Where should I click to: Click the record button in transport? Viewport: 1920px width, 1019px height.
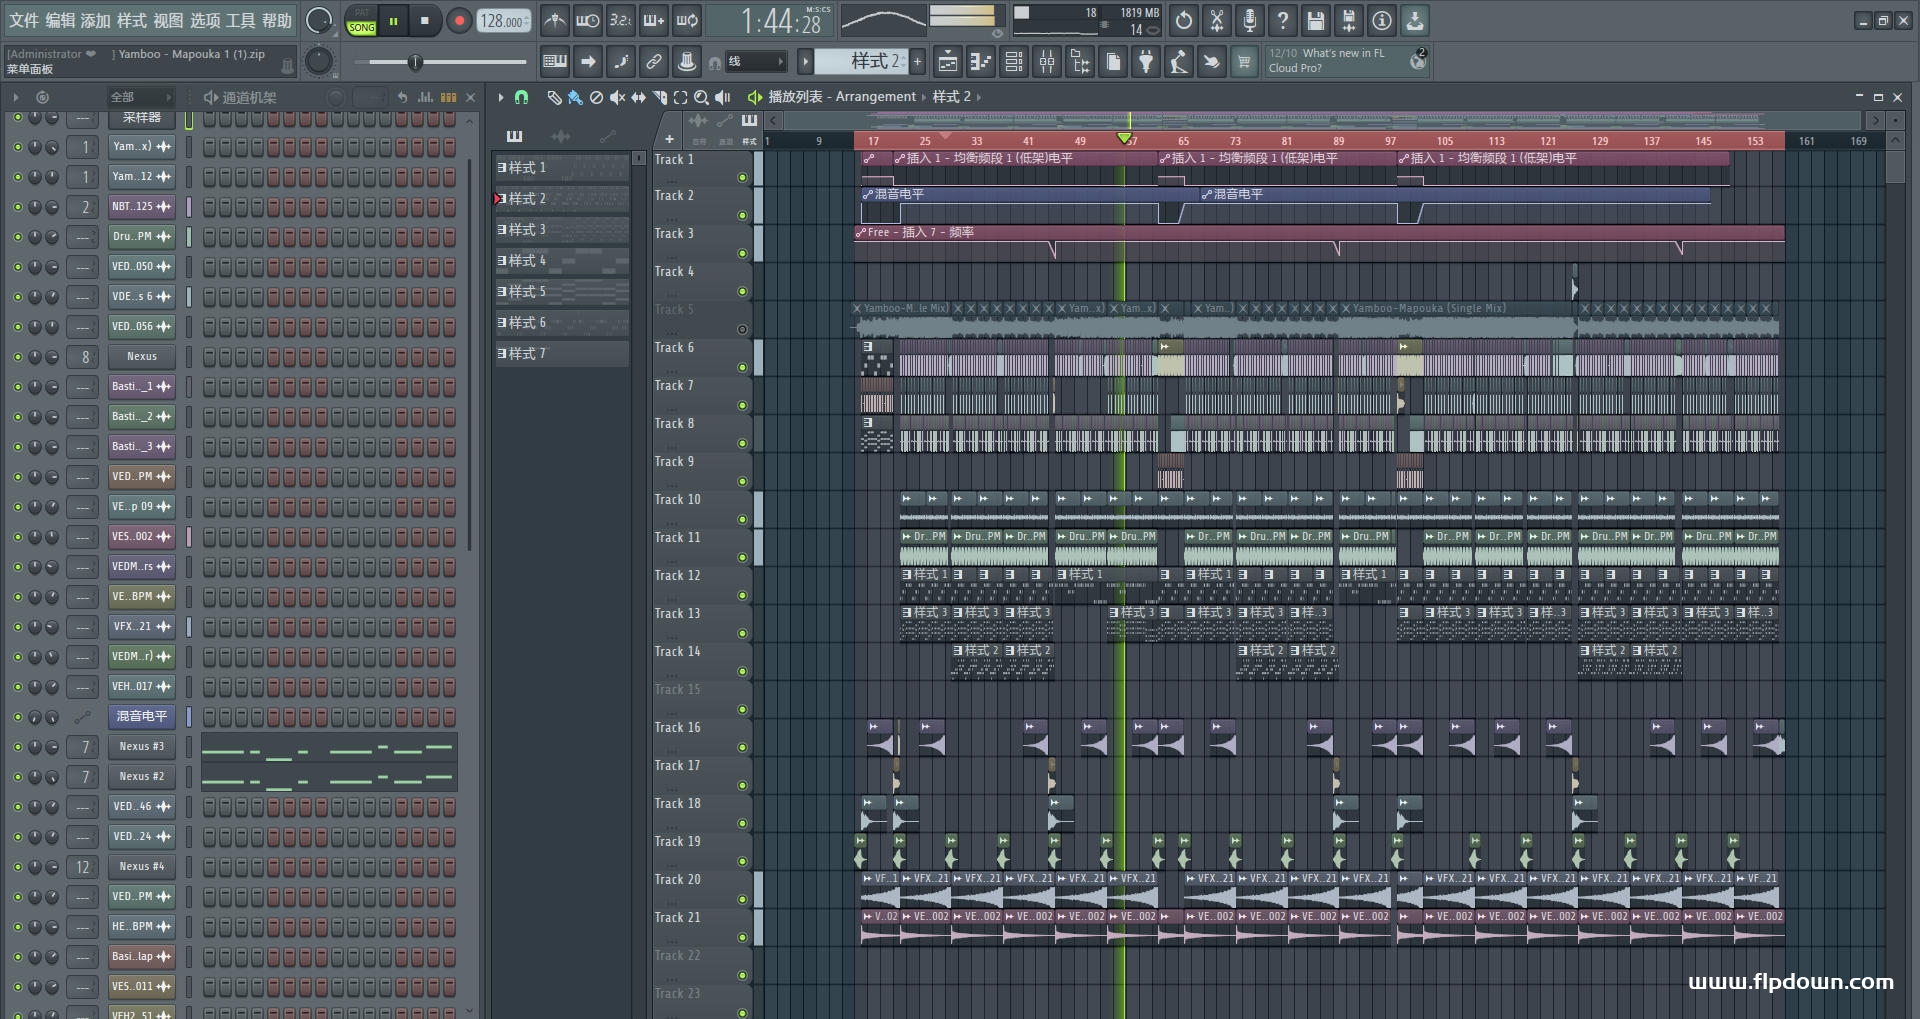(459, 21)
